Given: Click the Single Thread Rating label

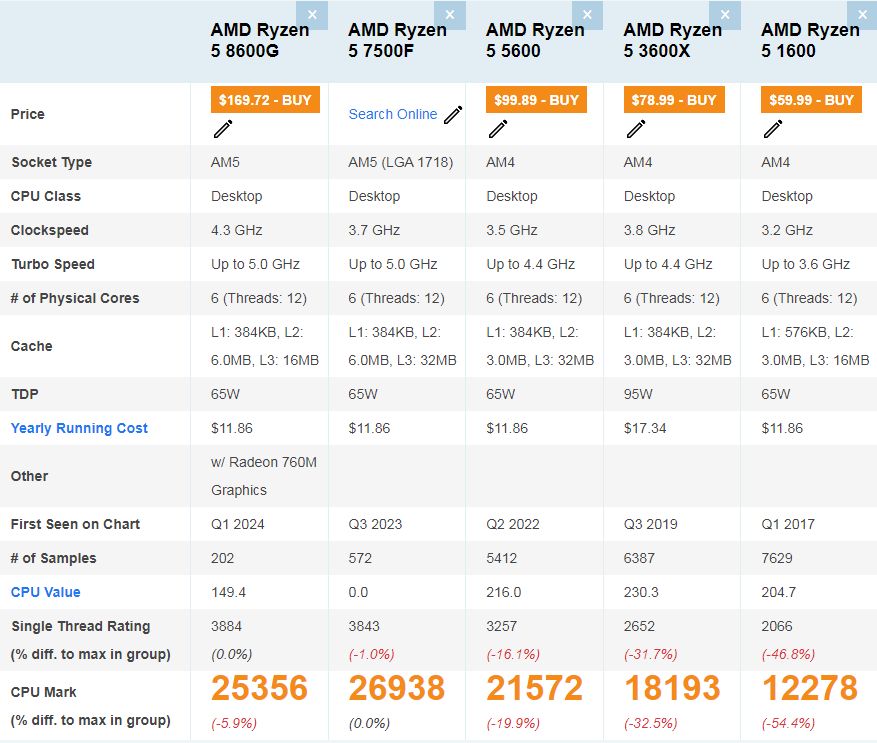Looking at the screenshot, I should click(x=81, y=626).
